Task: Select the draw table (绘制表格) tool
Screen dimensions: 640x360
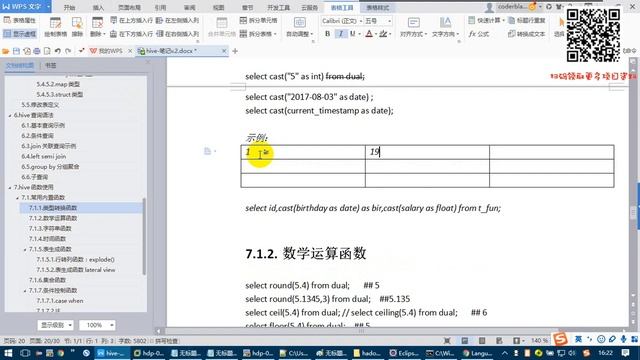Action: pos(55,27)
